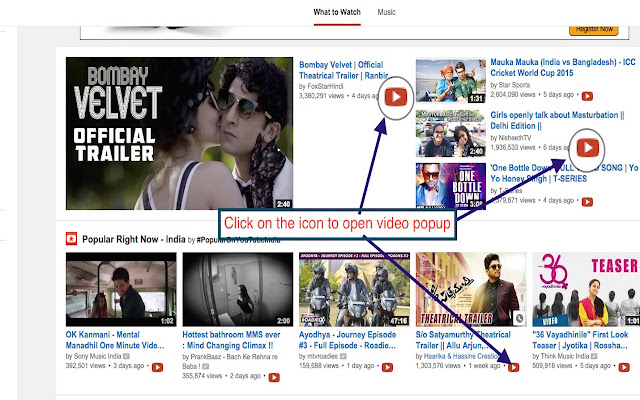Play the 36 Vayadhinile Teaser thumbnail
640x400 pixels.
click(586, 289)
